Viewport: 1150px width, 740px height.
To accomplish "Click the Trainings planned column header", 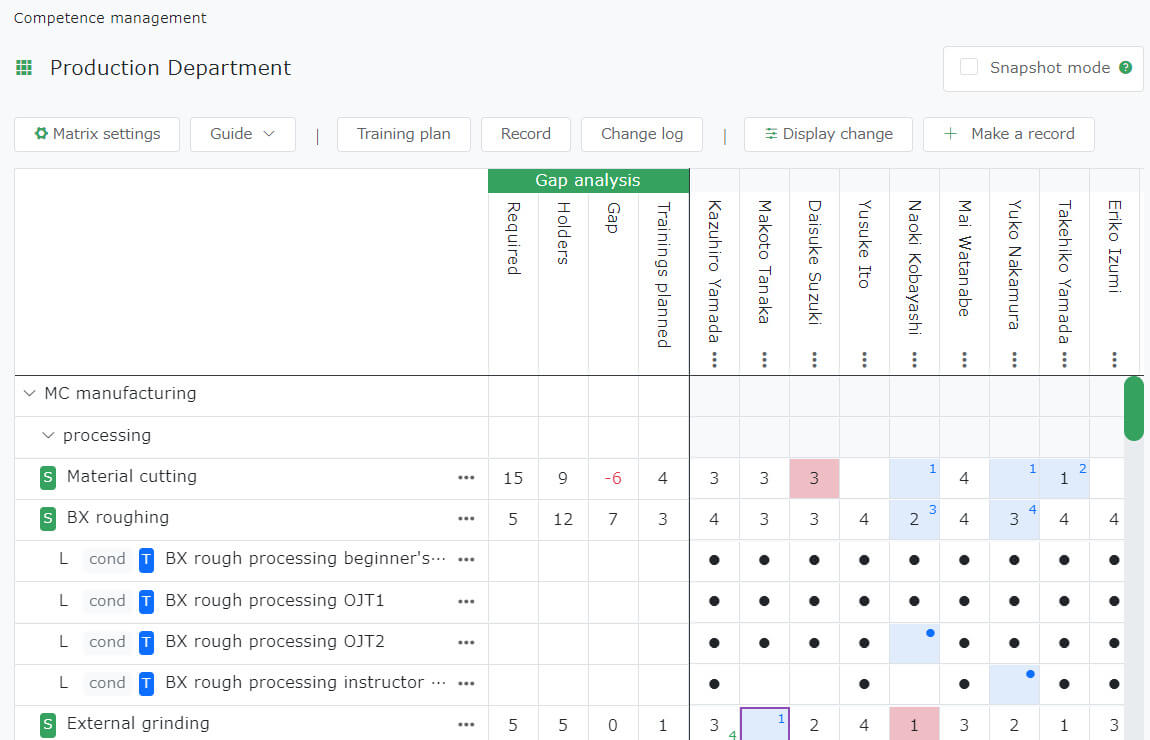I will pos(663,275).
